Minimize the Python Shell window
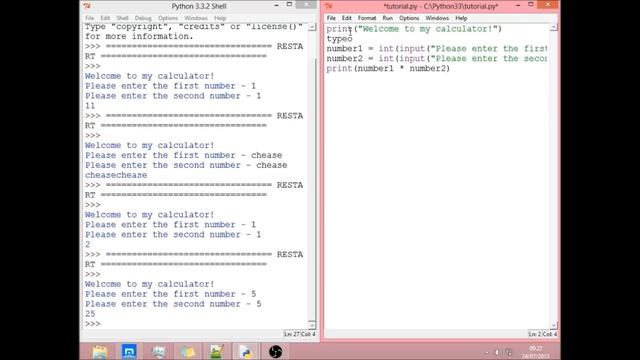Viewport: 640px width, 360px height. pyautogui.click(x=276, y=5)
